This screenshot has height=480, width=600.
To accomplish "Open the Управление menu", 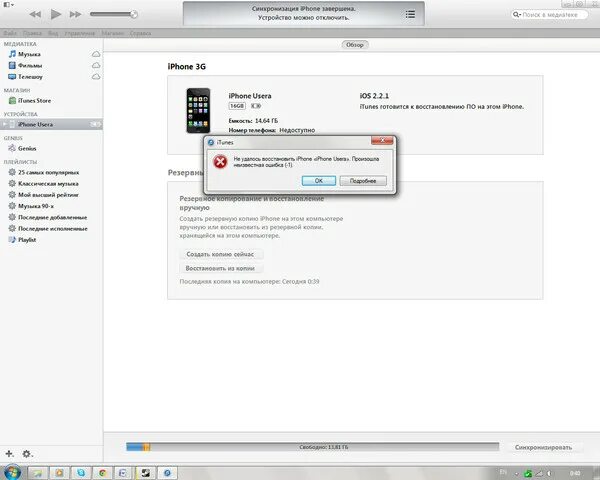I will (x=80, y=33).
